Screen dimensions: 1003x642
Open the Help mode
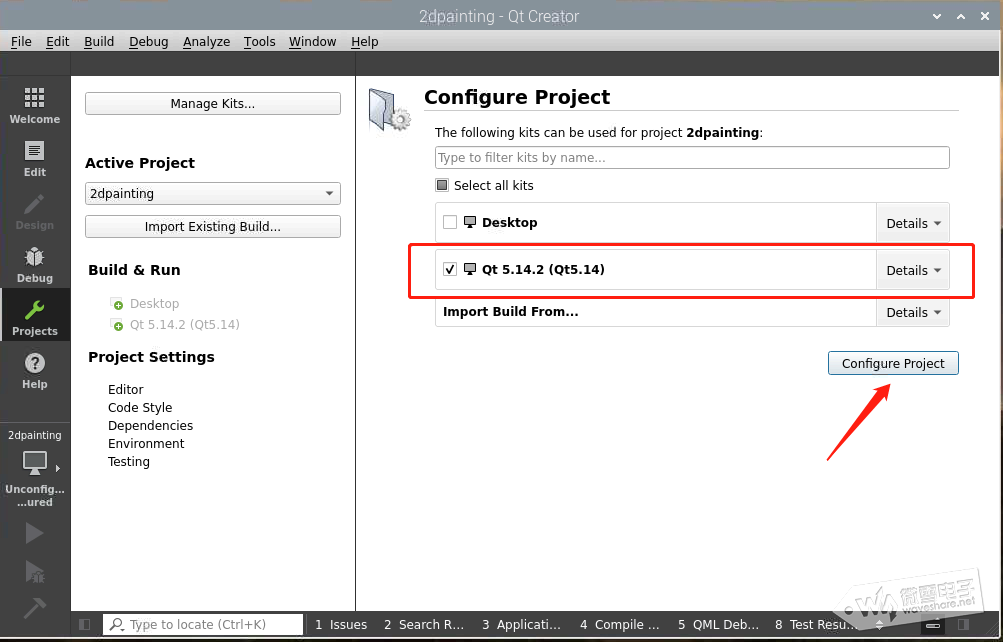point(35,370)
